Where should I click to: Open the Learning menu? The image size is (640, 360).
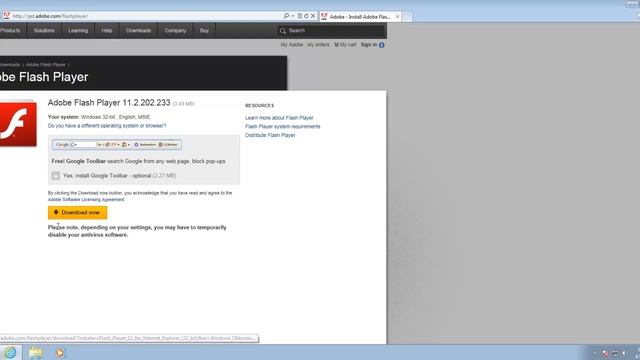pos(78,31)
